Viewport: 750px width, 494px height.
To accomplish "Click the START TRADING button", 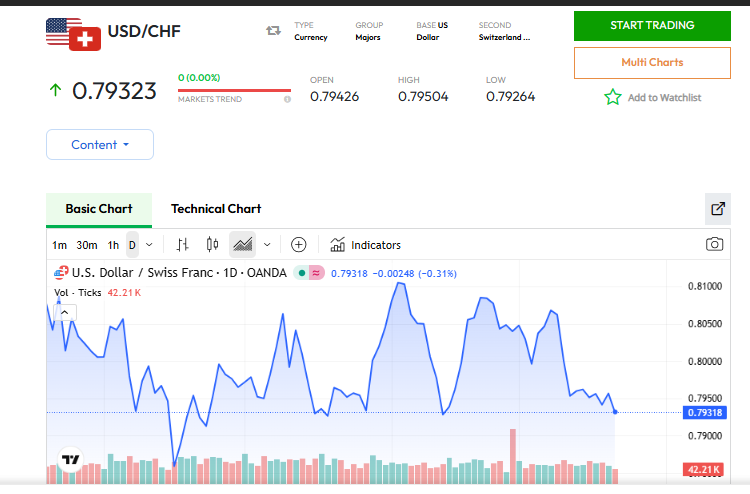I will tap(652, 26).
